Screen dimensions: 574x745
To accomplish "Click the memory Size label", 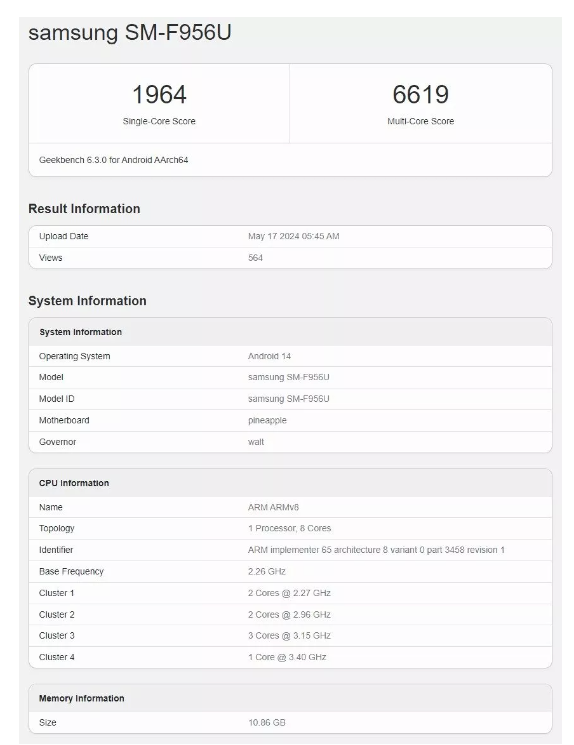I will pos(48,722).
